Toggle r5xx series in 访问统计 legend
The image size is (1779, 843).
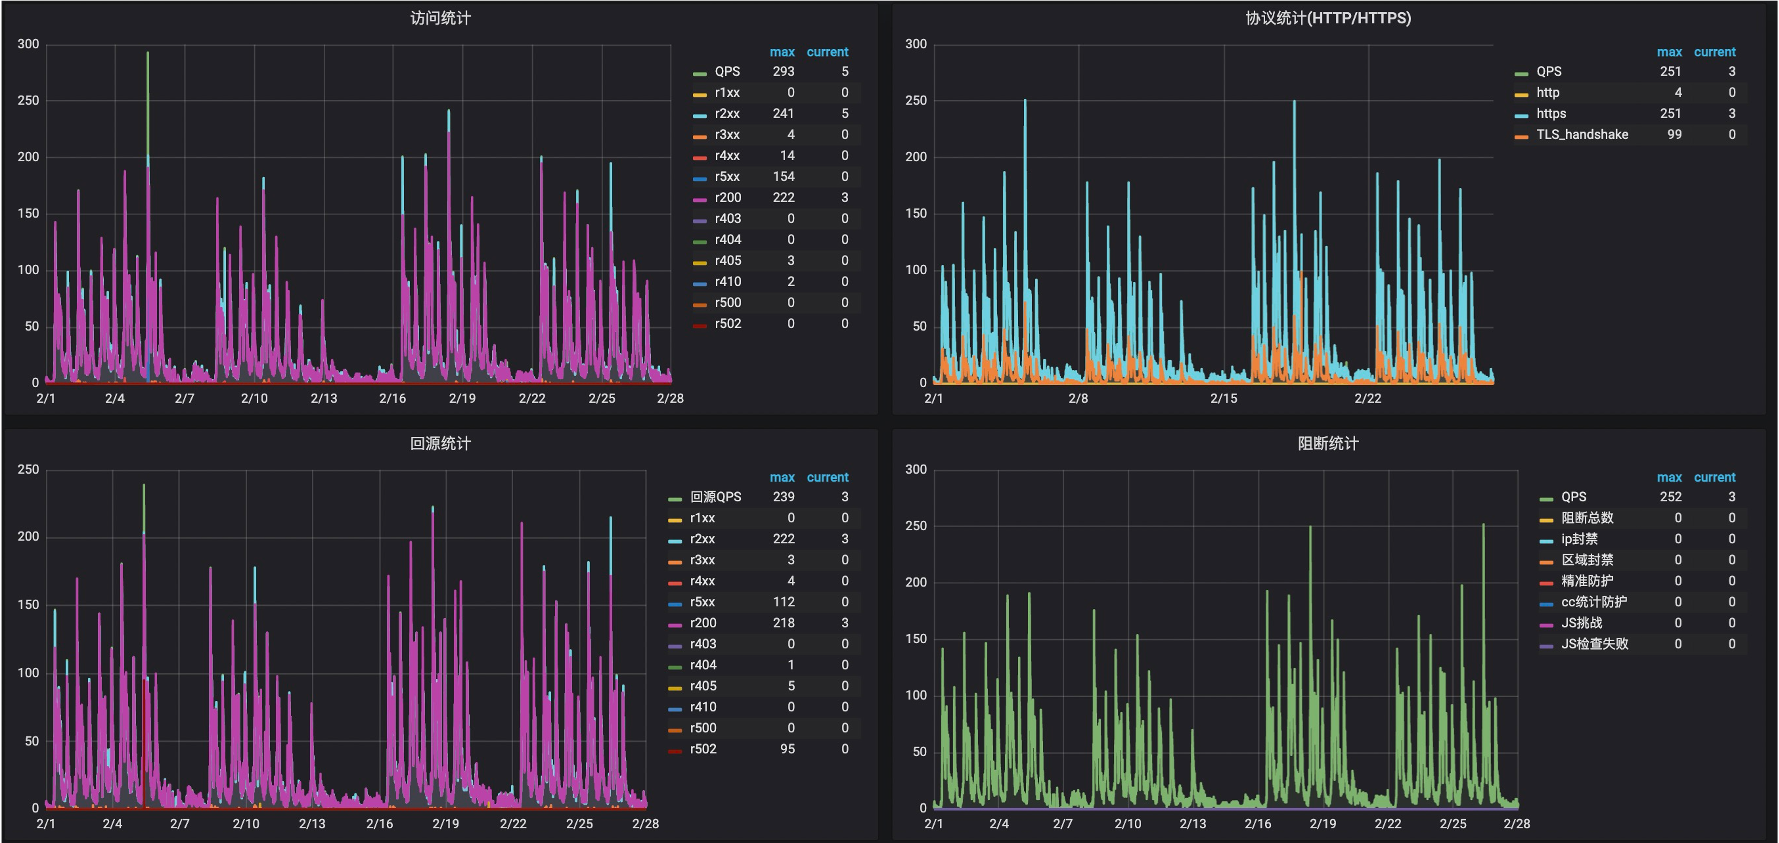(x=727, y=177)
